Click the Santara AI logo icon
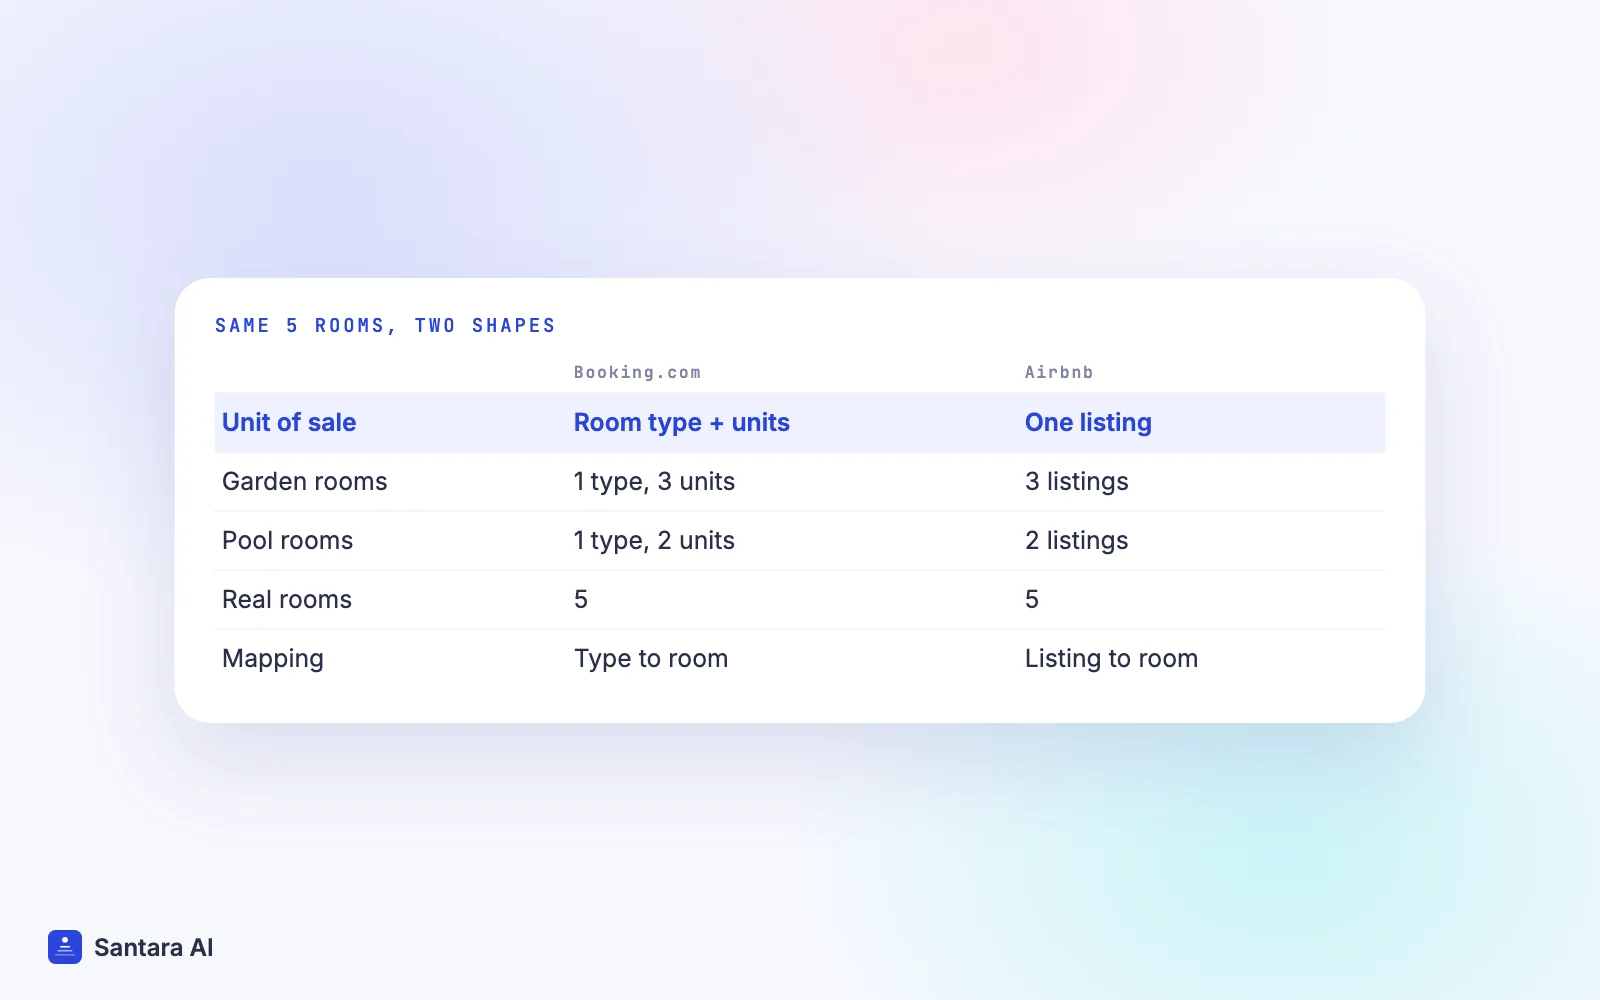1600x1000 pixels. (65, 947)
